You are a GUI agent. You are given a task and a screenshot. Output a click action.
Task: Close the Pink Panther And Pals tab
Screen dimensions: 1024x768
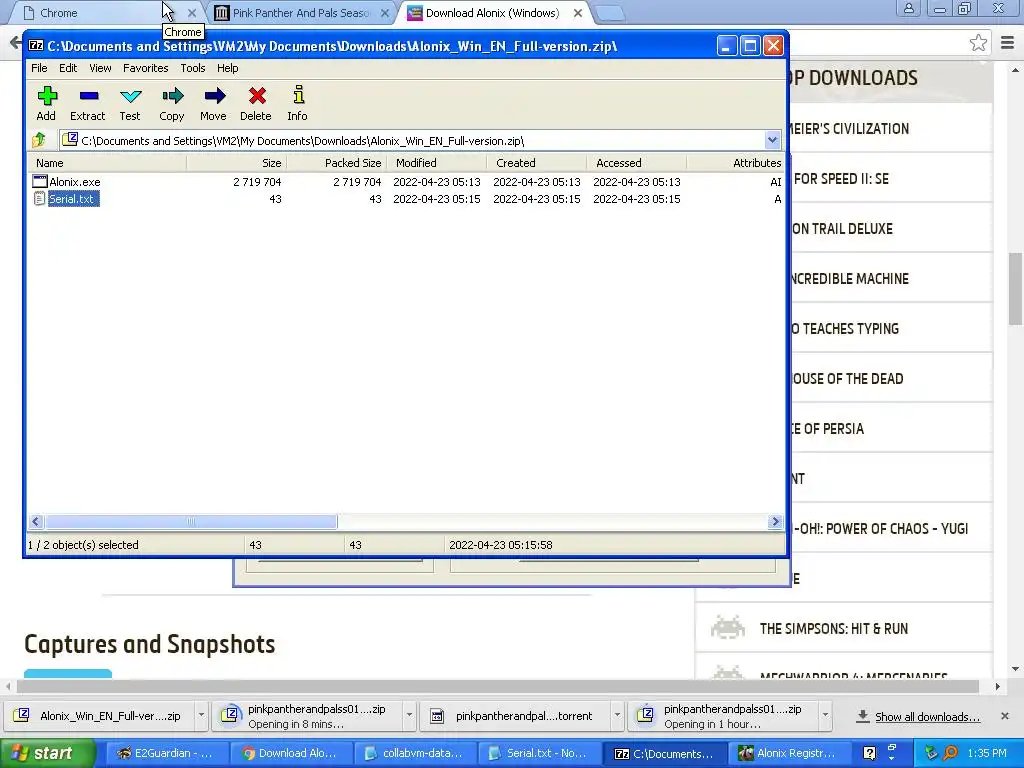(x=385, y=13)
